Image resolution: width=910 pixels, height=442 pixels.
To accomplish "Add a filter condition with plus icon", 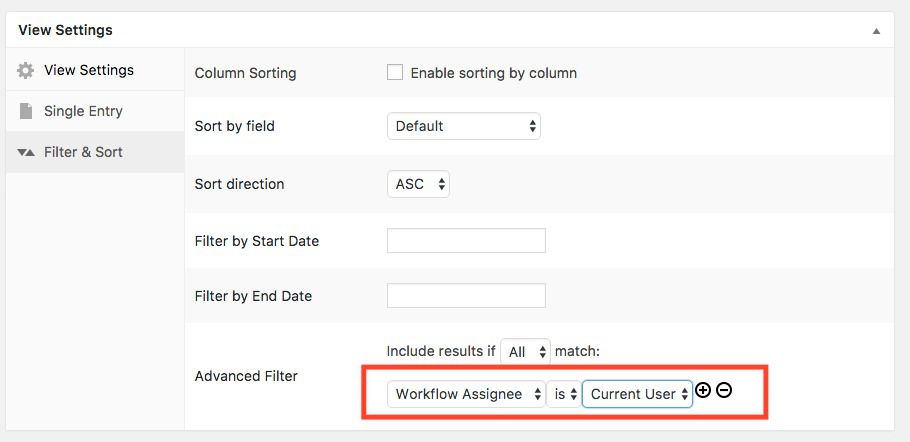I will [703, 391].
